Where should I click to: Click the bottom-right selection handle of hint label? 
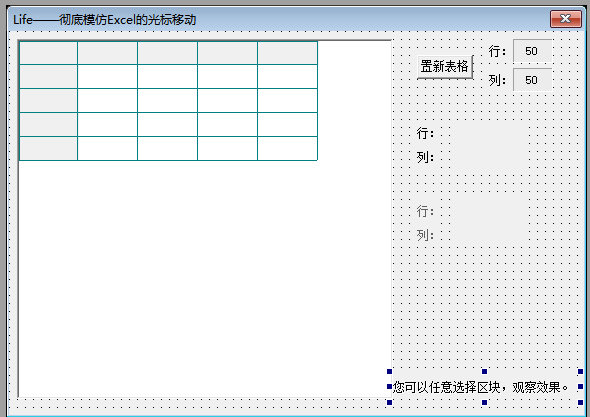click(x=580, y=402)
